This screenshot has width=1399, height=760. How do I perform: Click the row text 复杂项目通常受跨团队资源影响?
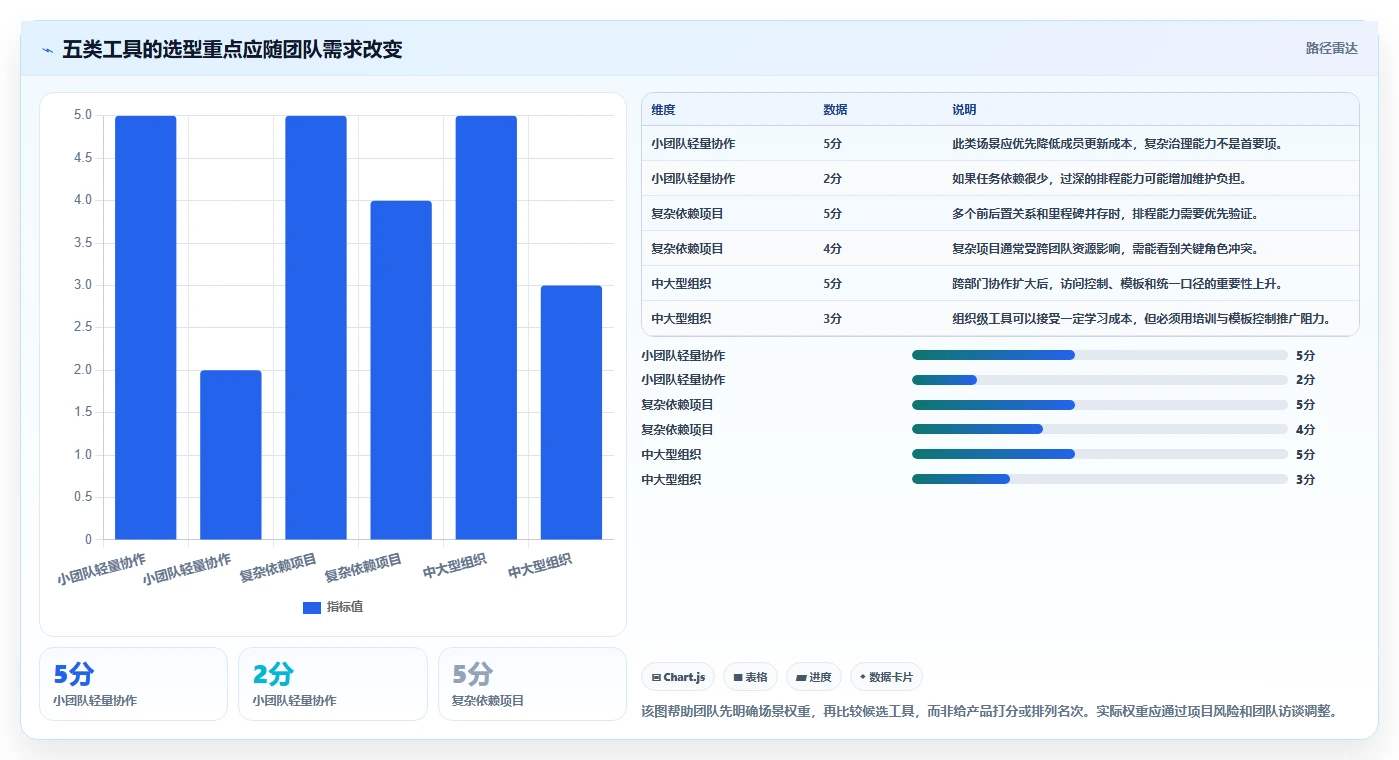[x=1037, y=249]
